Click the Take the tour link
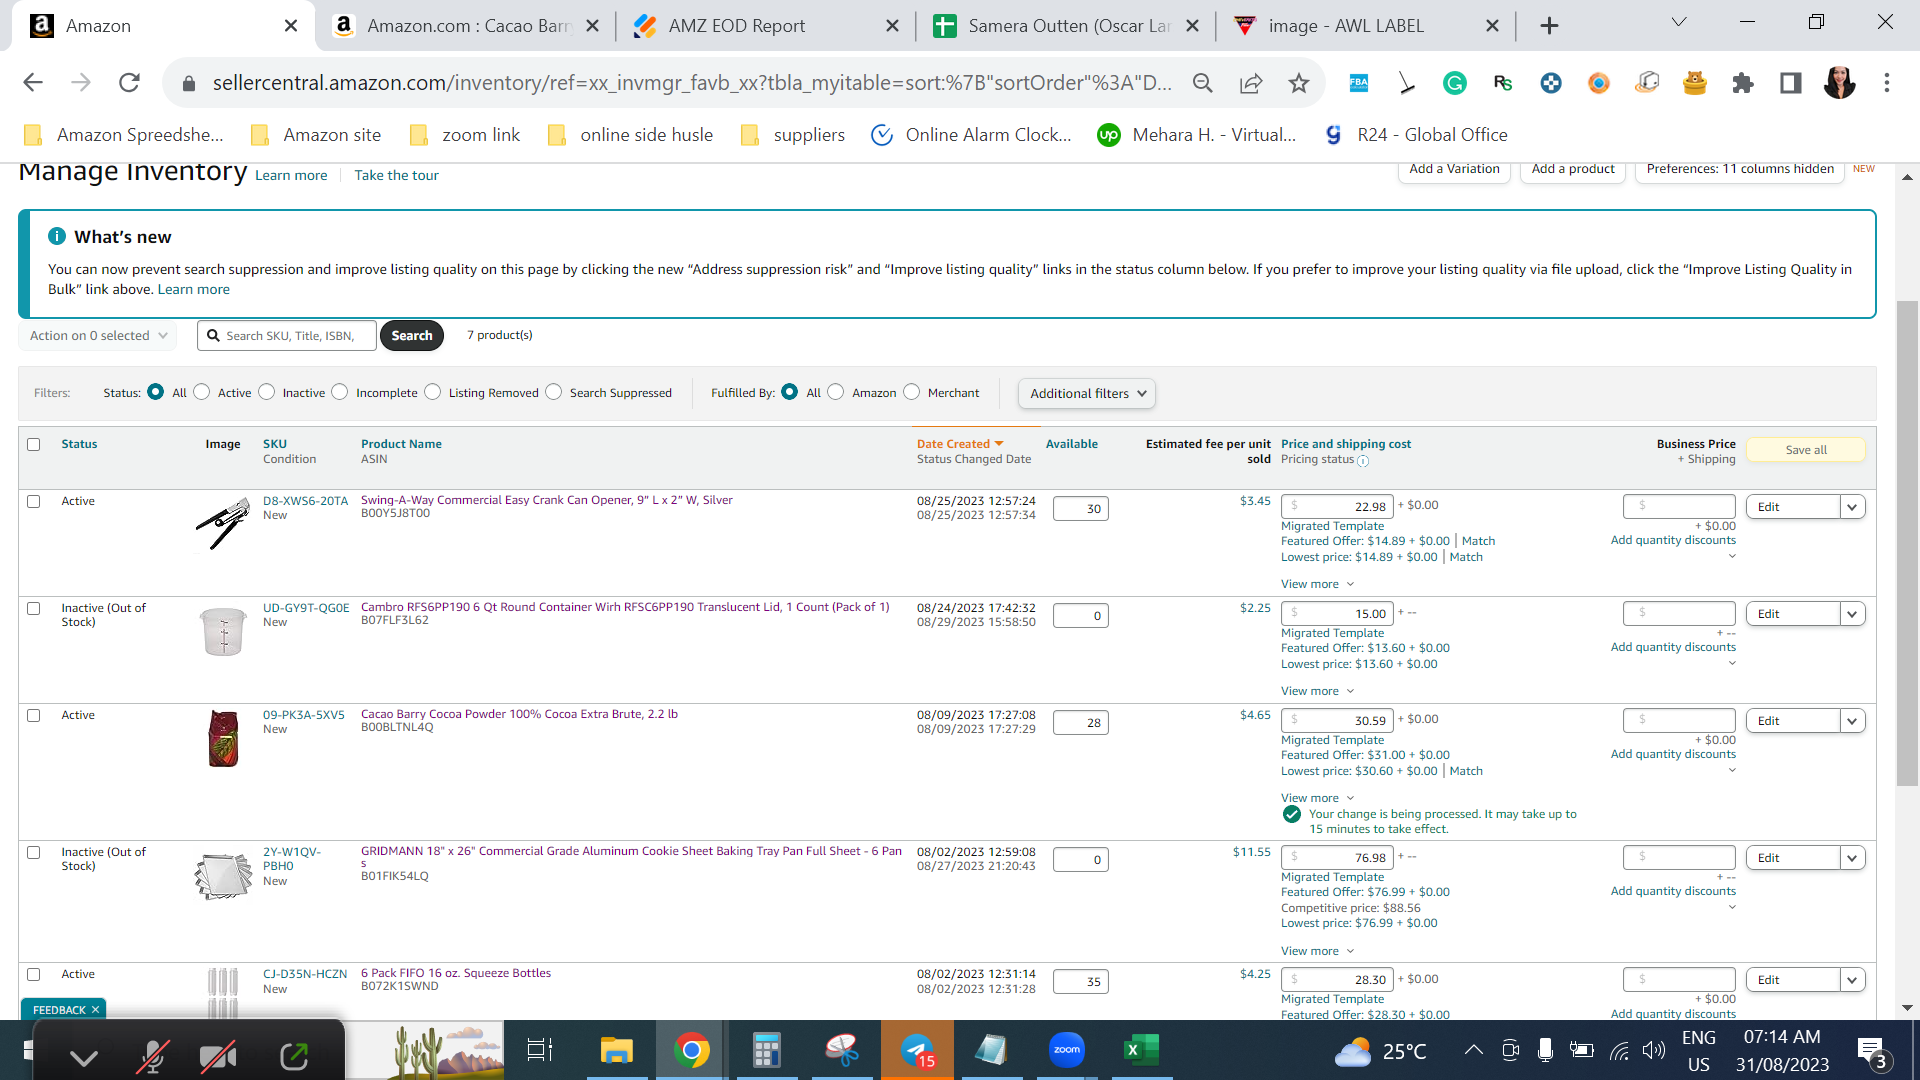This screenshot has height=1080, width=1920. click(396, 176)
